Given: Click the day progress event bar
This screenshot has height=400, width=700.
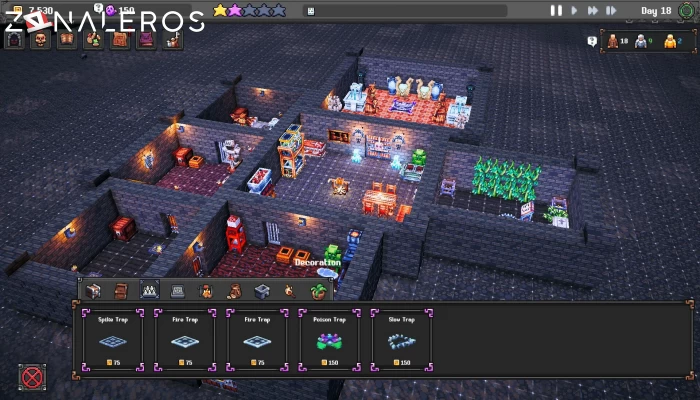Looking at the screenshot, I should tap(405, 11).
